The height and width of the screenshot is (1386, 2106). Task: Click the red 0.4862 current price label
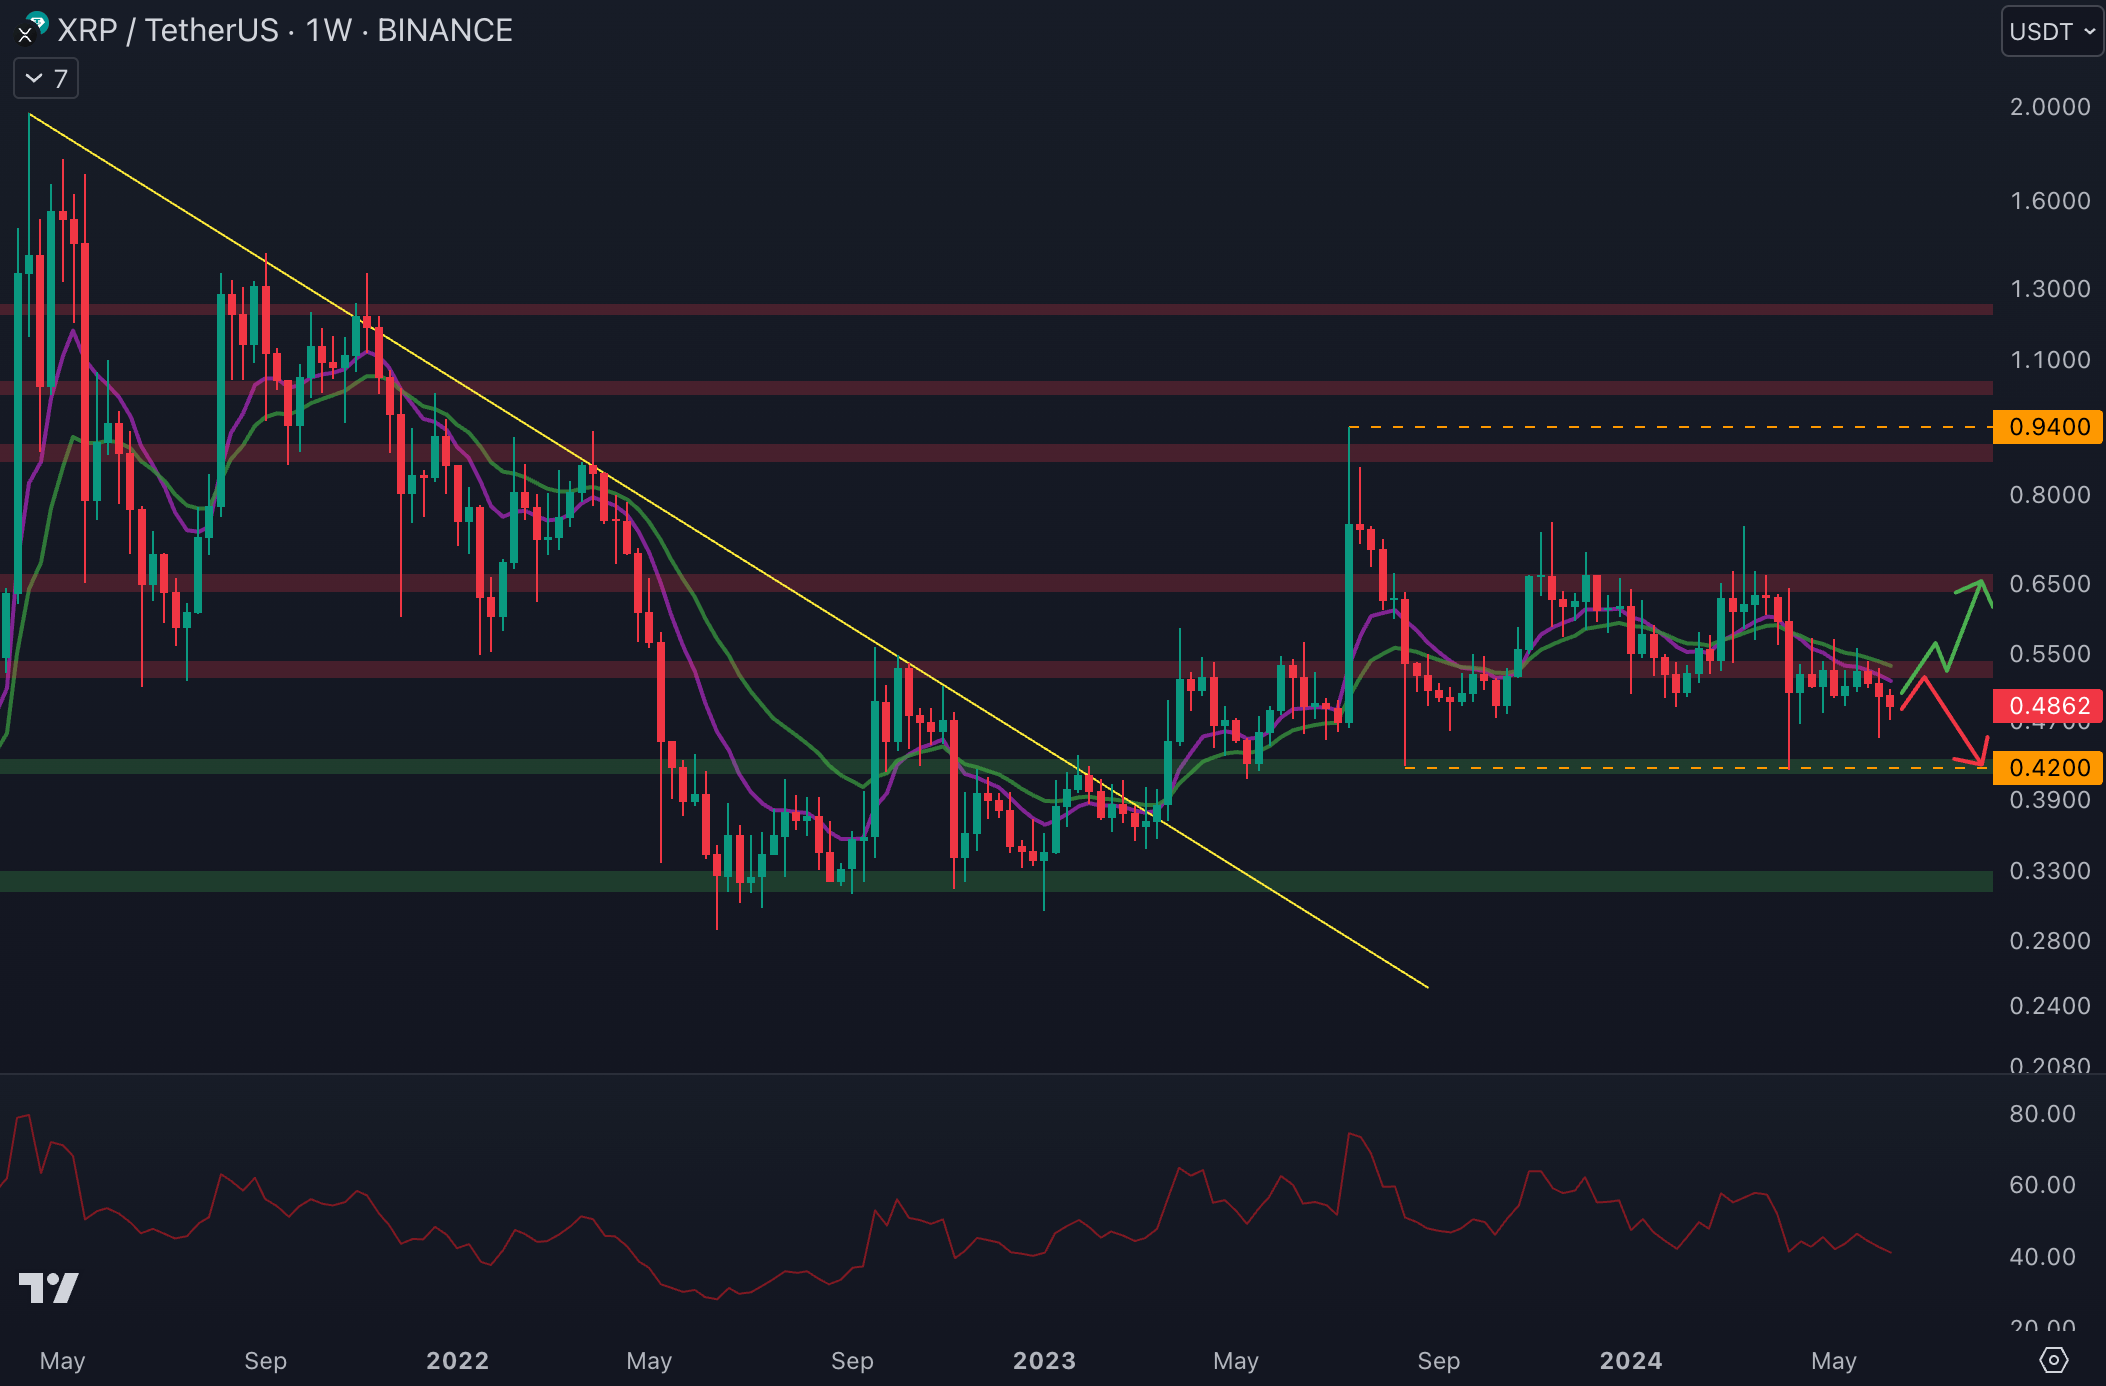2048,706
